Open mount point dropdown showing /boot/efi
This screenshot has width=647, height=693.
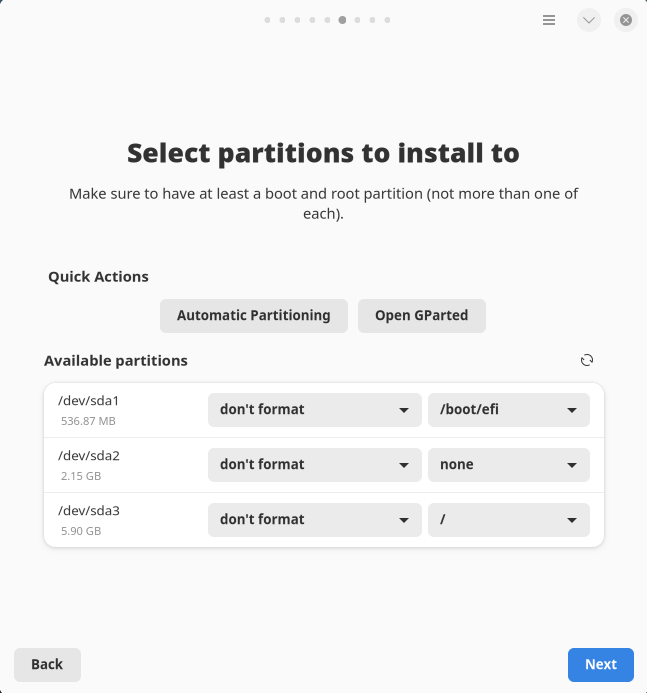click(x=508, y=410)
